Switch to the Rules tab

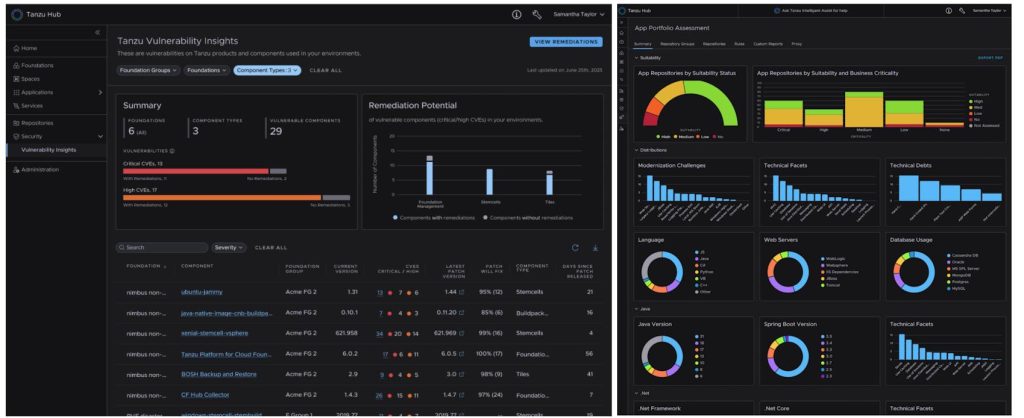pos(739,44)
